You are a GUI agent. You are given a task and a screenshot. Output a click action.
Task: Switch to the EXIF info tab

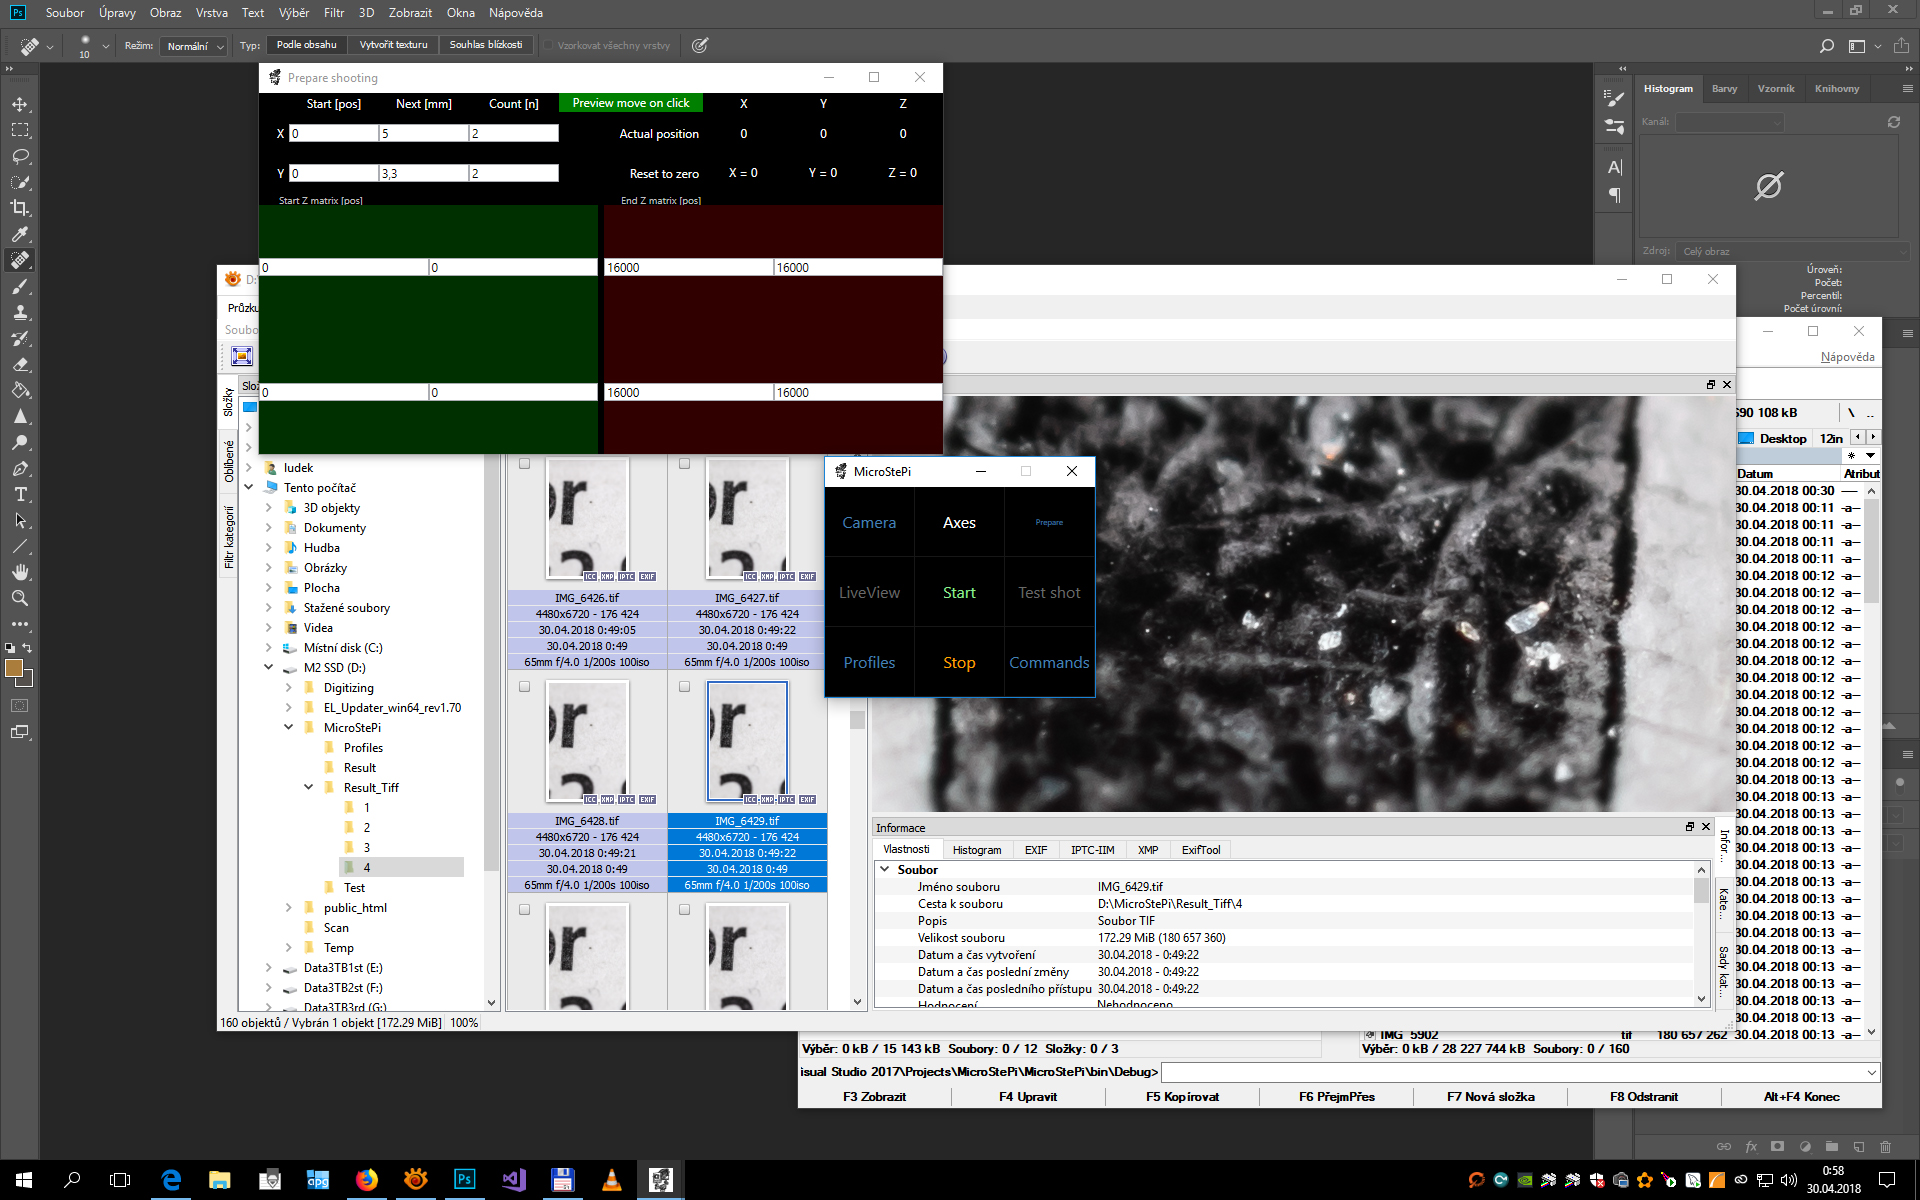[x=1035, y=850]
